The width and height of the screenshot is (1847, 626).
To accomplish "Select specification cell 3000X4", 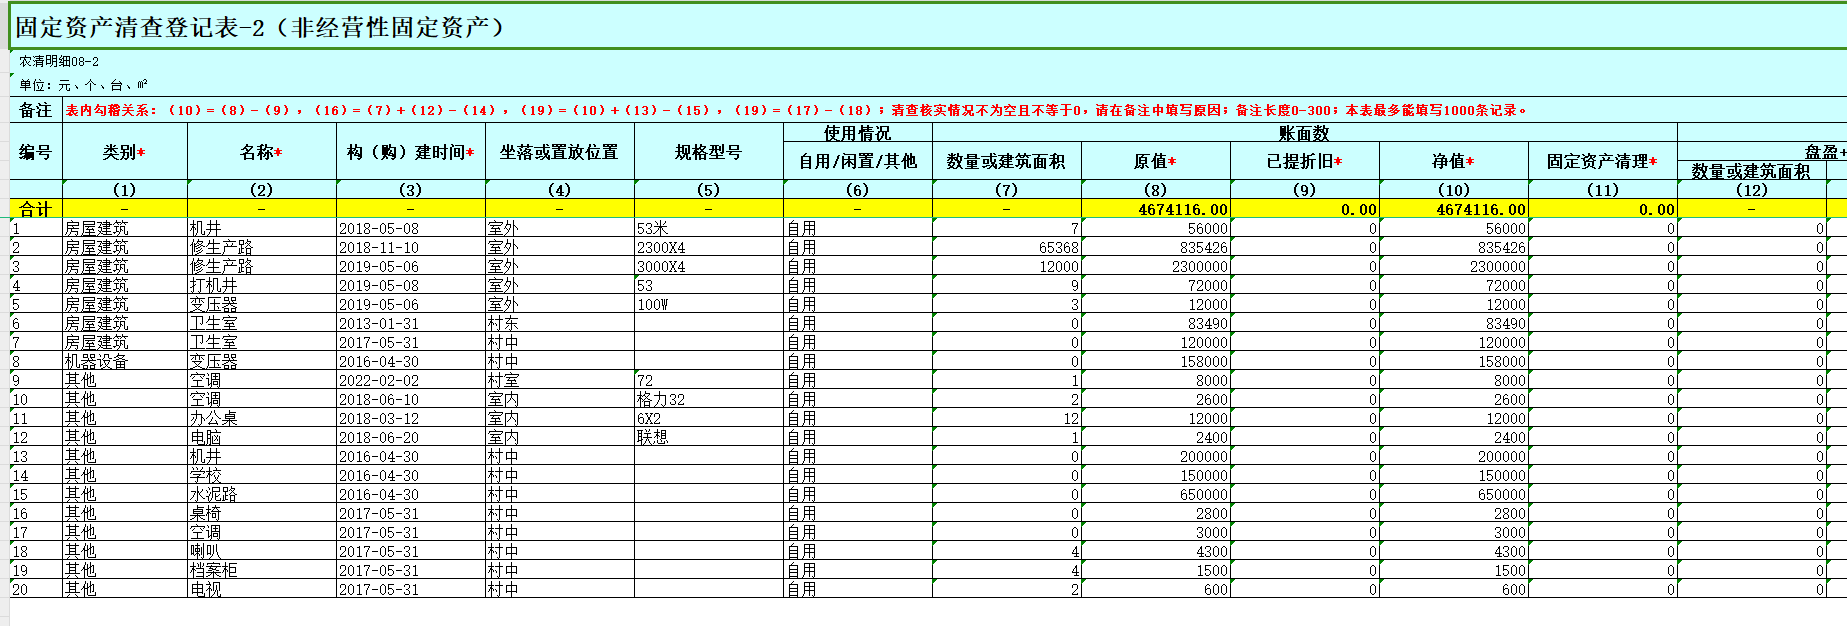I will [x=709, y=266].
